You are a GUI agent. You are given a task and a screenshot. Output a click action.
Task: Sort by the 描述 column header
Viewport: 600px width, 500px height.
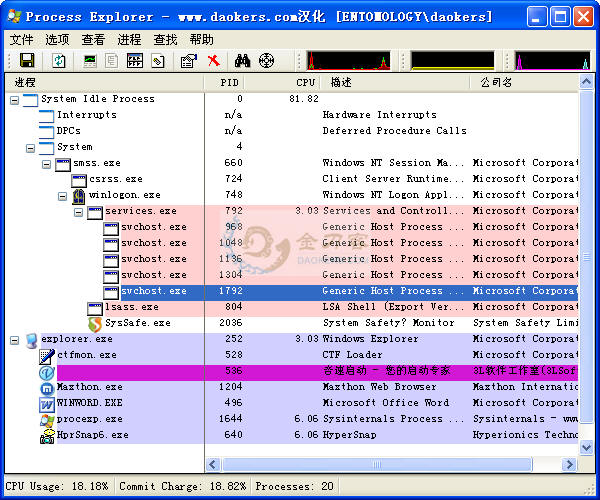tap(395, 82)
